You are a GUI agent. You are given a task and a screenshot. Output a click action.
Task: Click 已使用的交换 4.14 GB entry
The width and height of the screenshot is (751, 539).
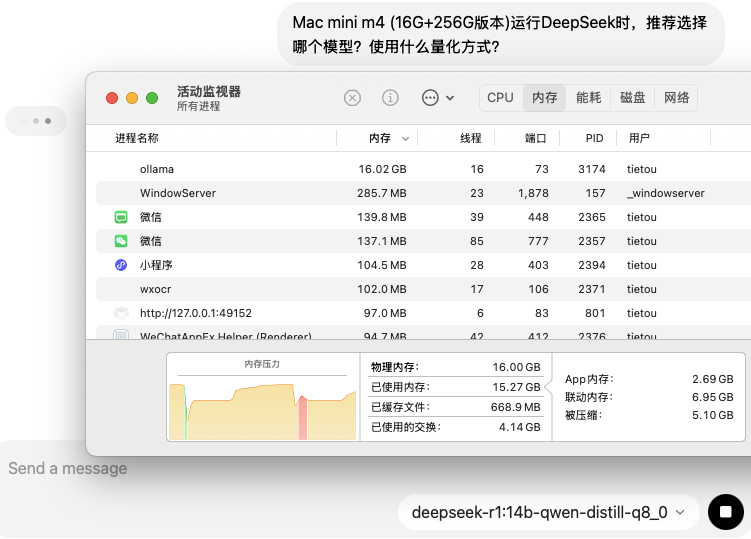pos(455,427)
